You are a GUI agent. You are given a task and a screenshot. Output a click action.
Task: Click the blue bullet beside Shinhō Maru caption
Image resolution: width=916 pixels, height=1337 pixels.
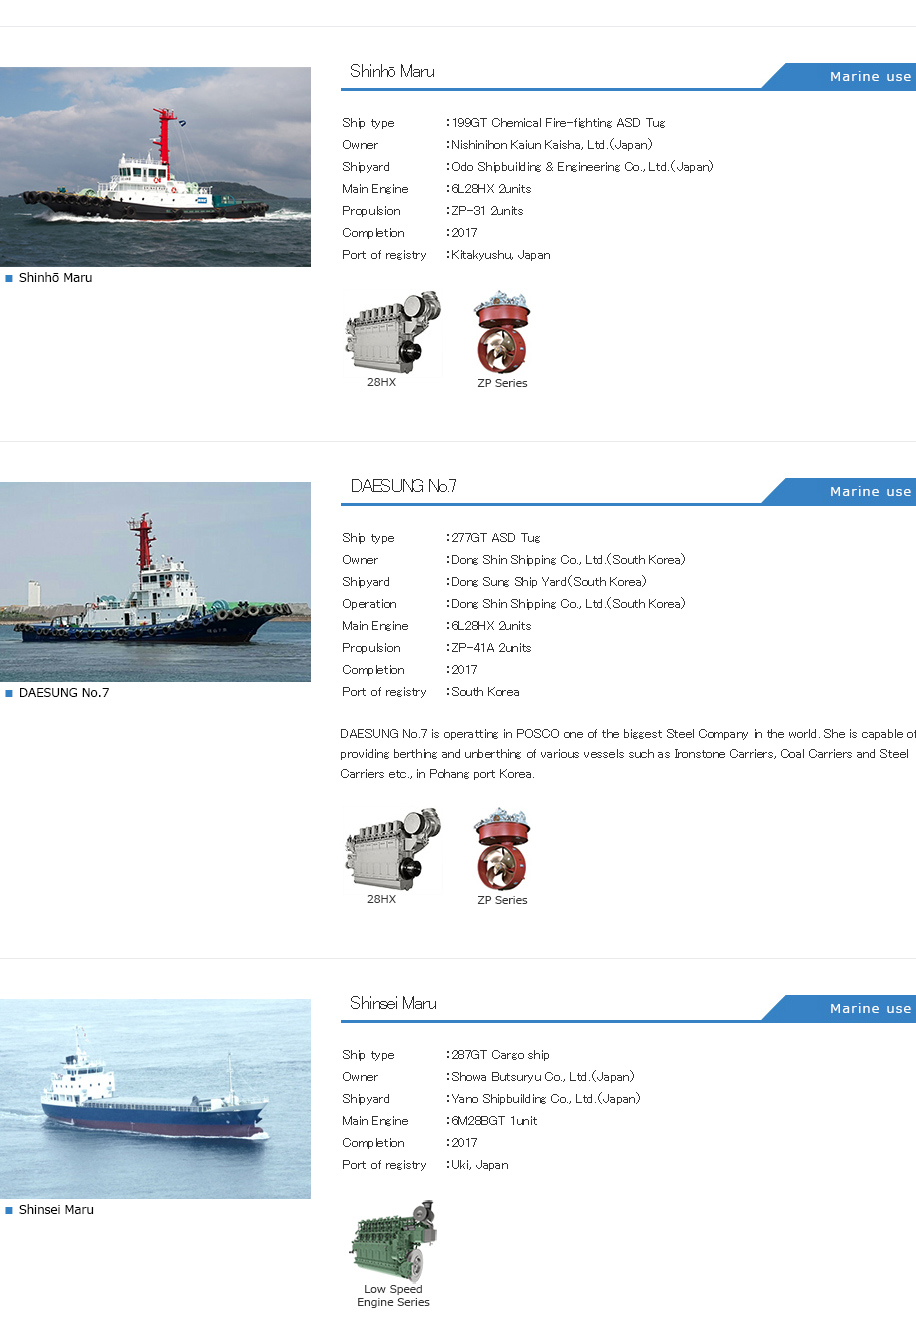[x=9, y=278]
